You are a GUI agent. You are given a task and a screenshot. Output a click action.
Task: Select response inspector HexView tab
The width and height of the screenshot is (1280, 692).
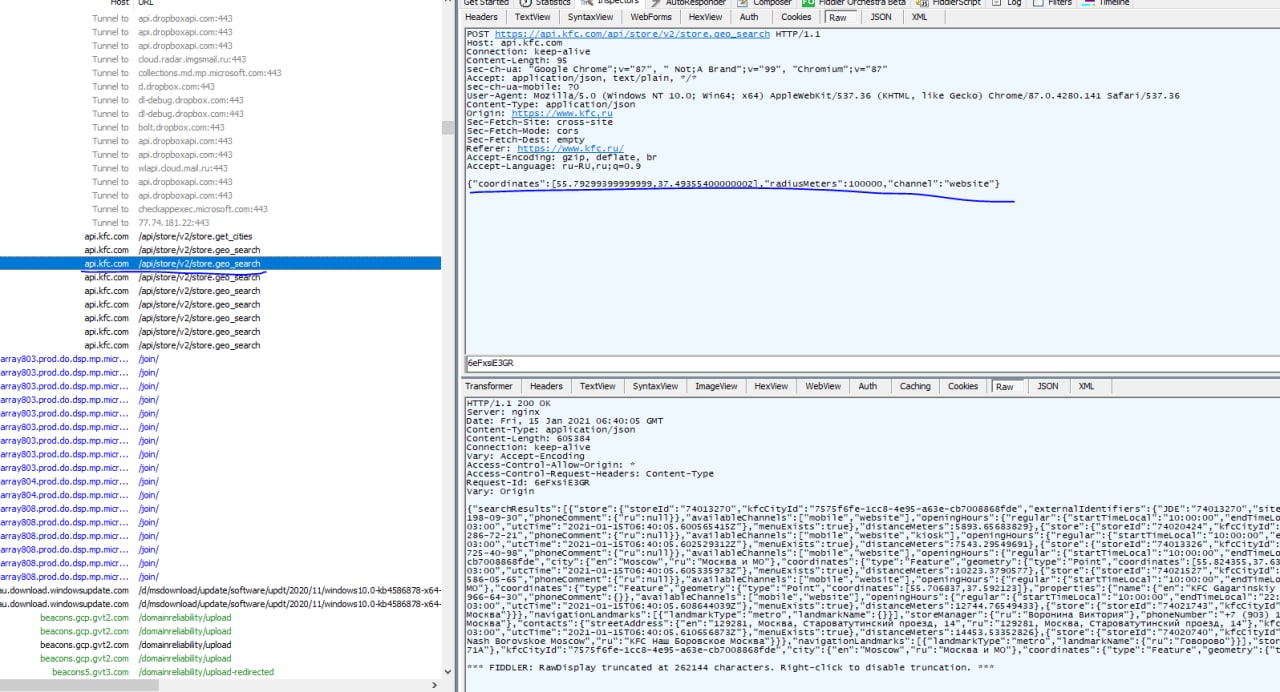[770, 386]
